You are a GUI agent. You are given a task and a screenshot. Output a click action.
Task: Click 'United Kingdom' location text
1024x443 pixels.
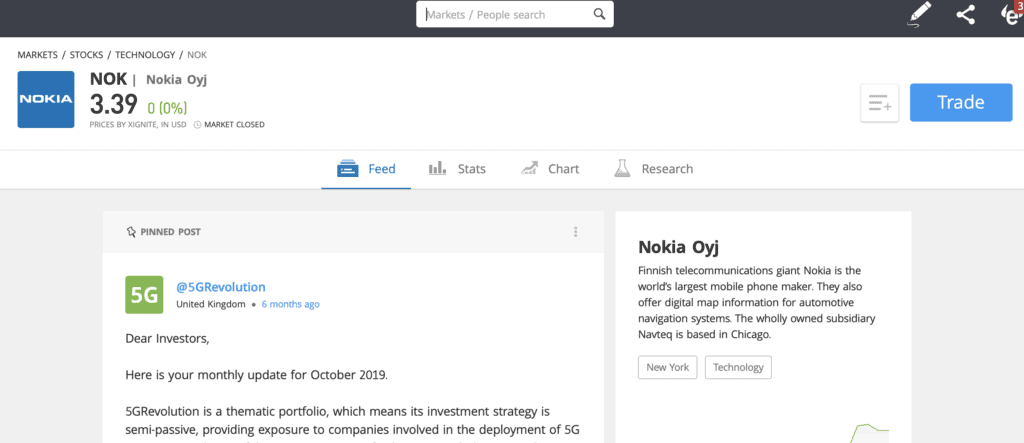point(211,304)
